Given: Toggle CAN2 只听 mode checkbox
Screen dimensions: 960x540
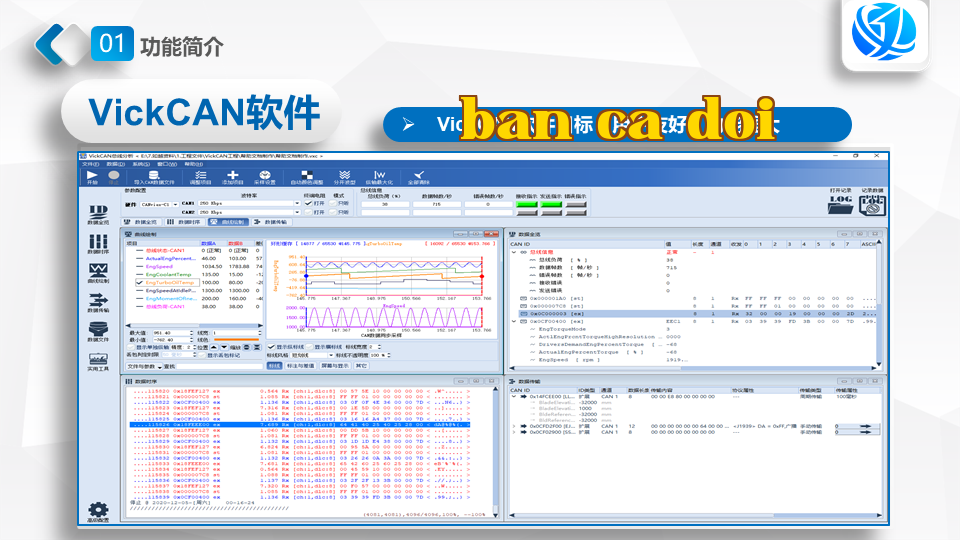Looking at the screenshot, I should tap(332, 212).
